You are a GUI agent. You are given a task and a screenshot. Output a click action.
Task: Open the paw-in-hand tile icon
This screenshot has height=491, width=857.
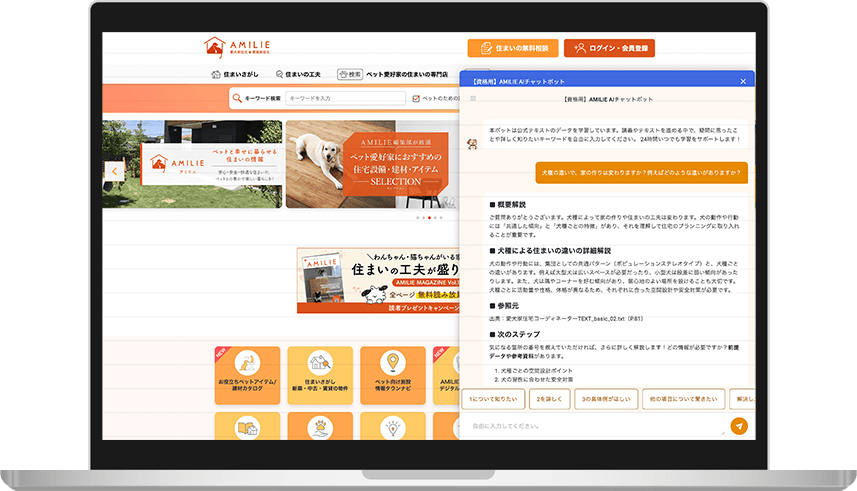320,428
